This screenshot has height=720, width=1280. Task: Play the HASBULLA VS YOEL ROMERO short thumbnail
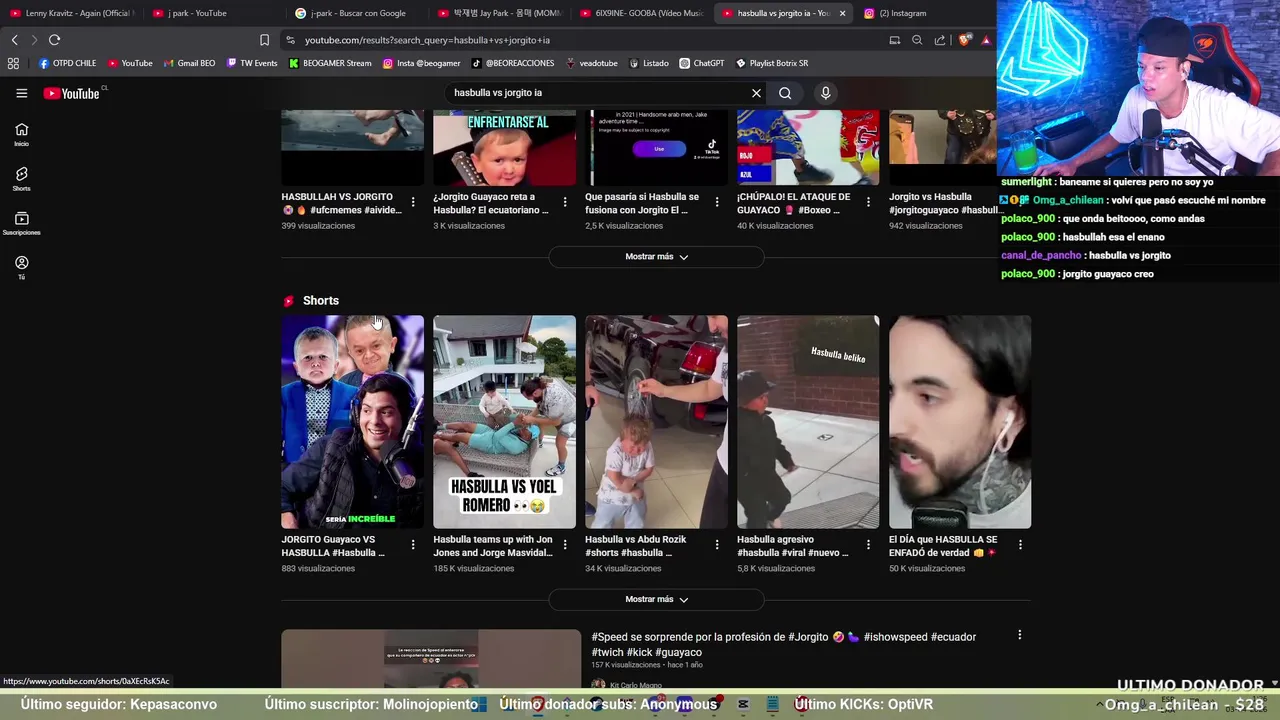504,422
